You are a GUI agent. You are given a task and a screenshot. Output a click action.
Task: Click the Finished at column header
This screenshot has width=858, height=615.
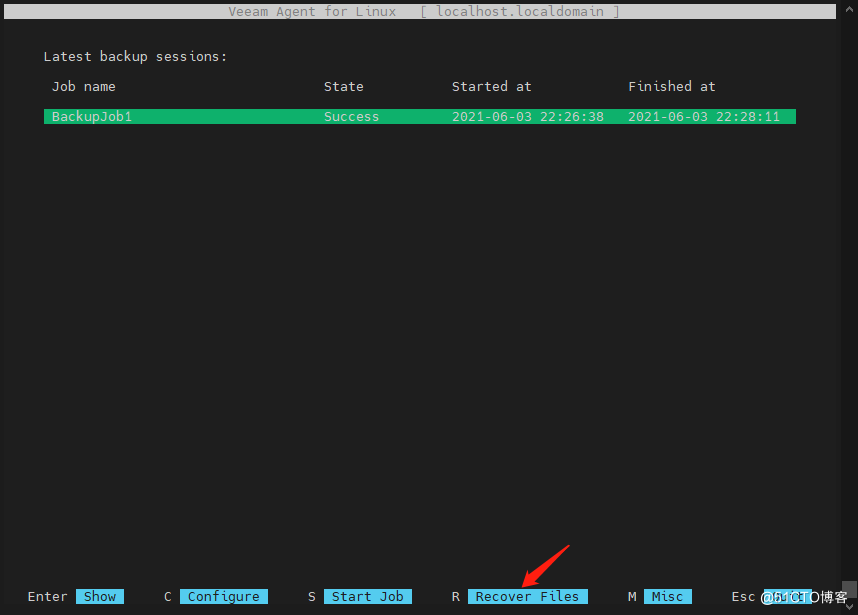click(x=672, y=86)
